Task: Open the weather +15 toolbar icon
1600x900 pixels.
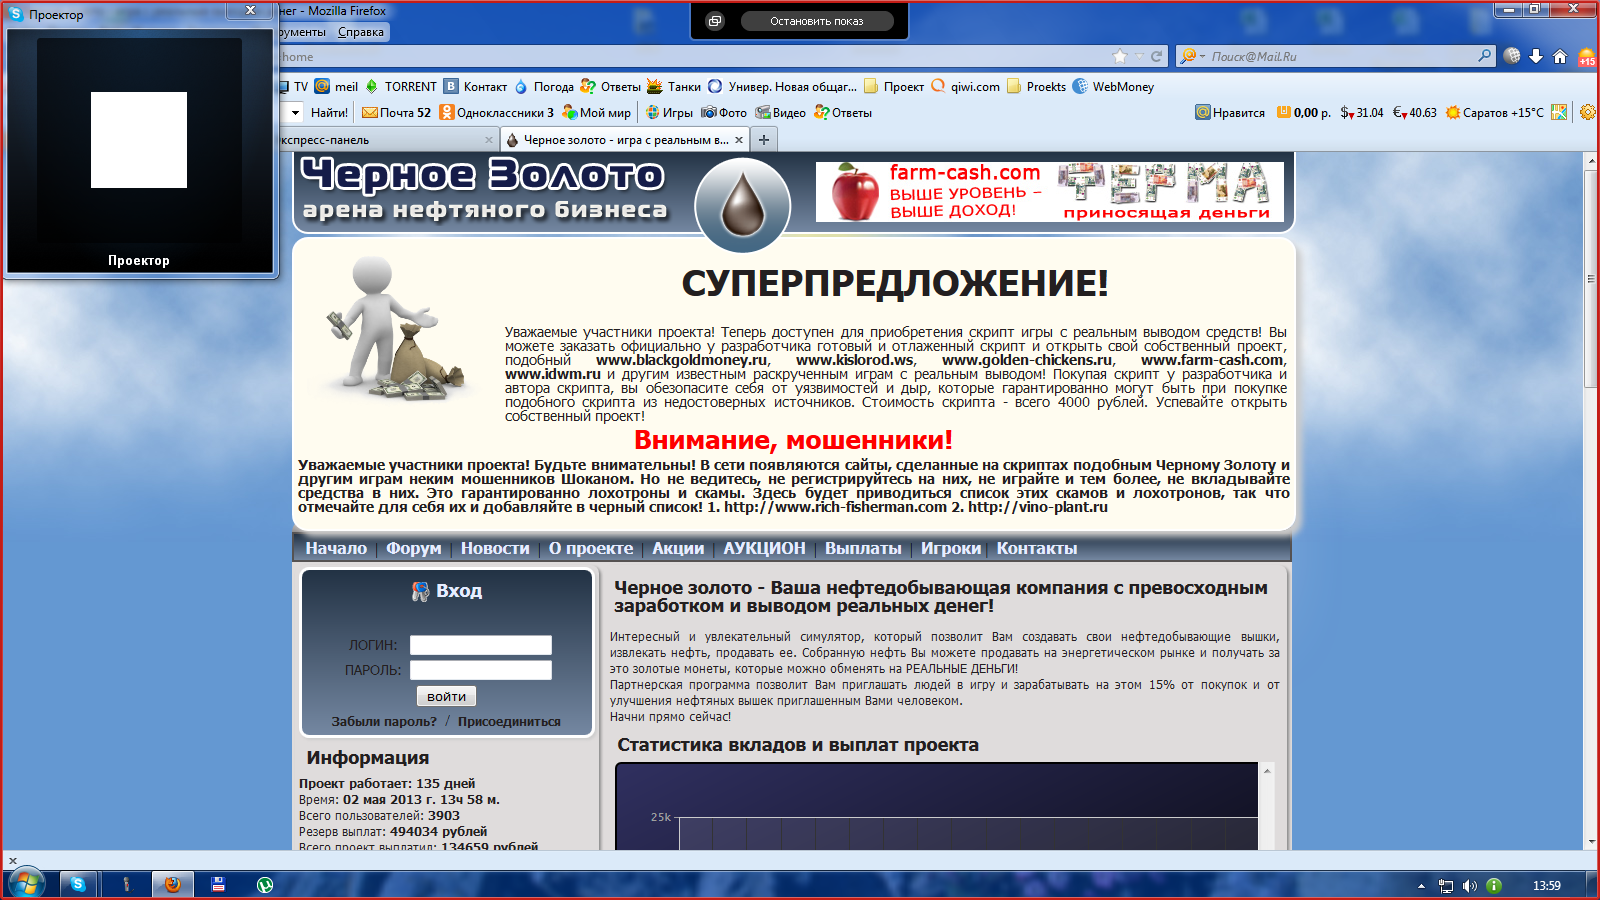Action: (x=1587, y=56)
